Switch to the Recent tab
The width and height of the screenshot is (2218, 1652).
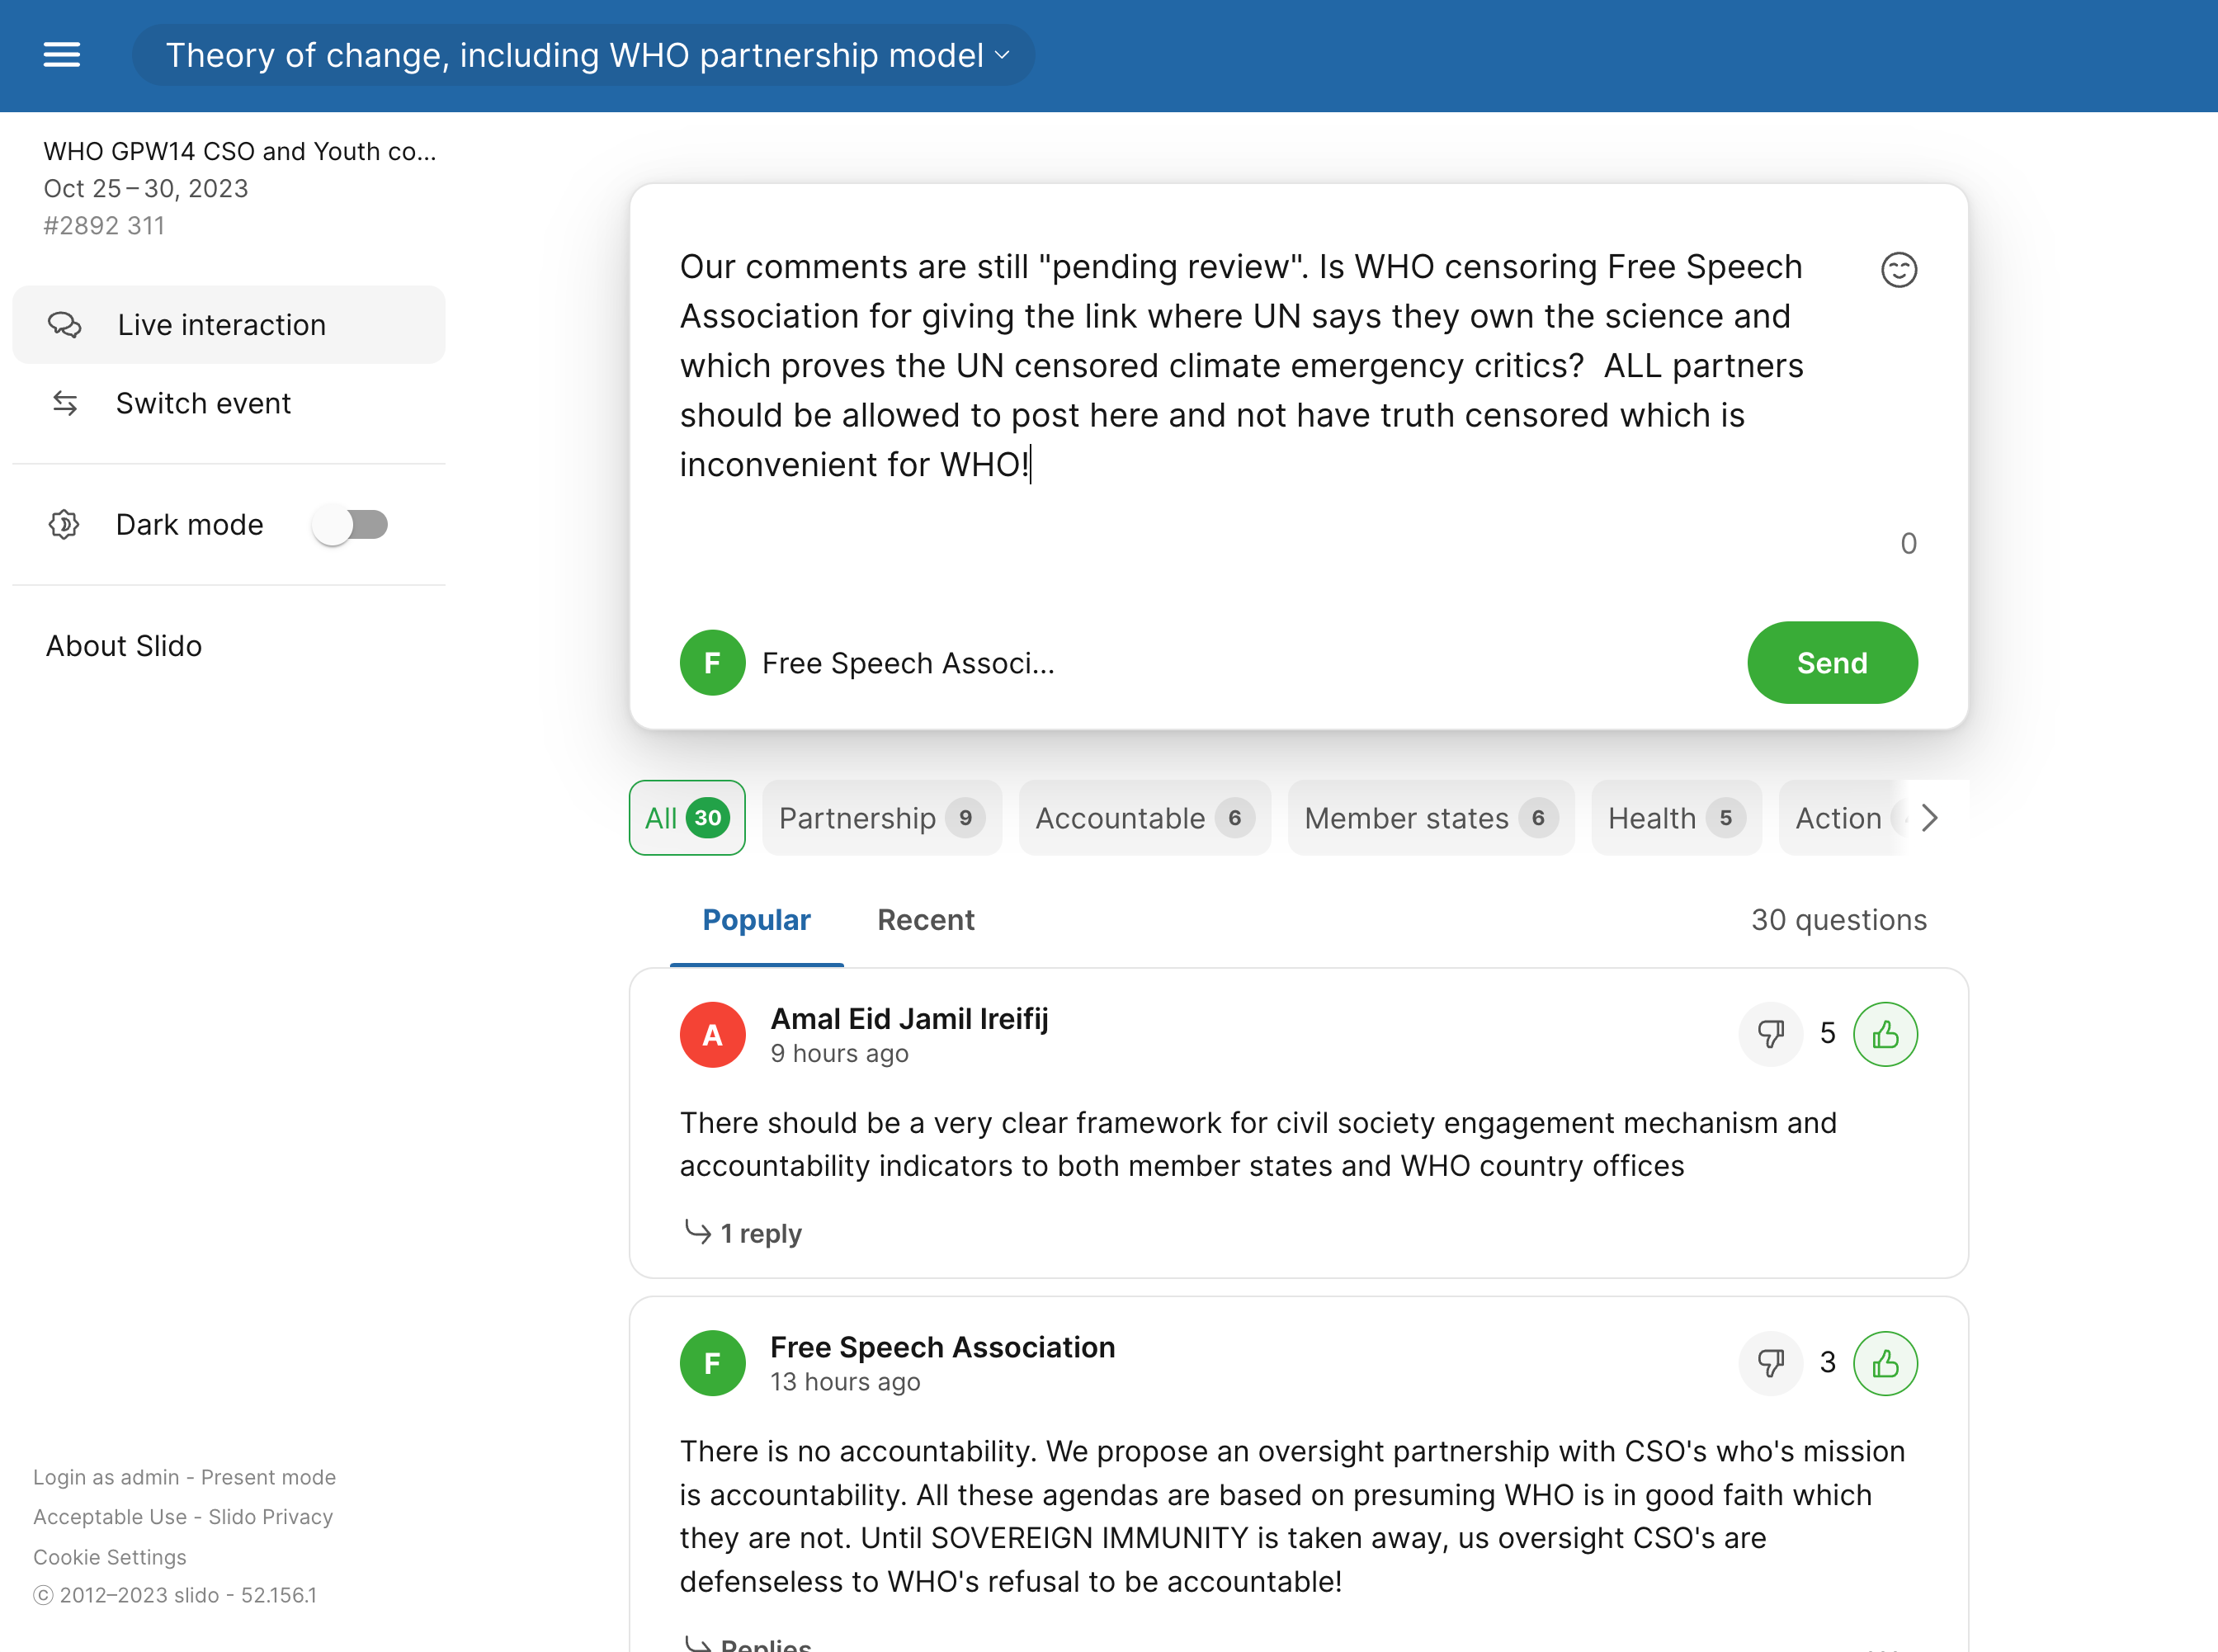(925, 920)
